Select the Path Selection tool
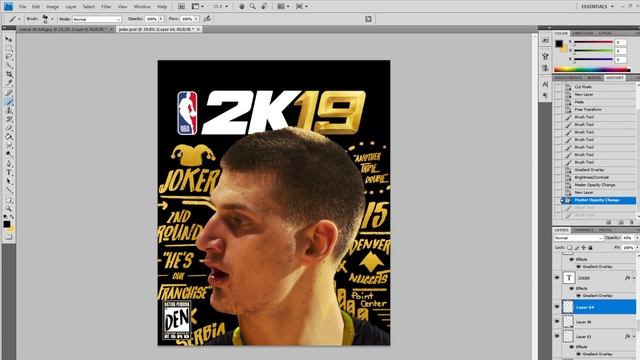The width and height of the screenshot is (640, 360). (9, 182)
